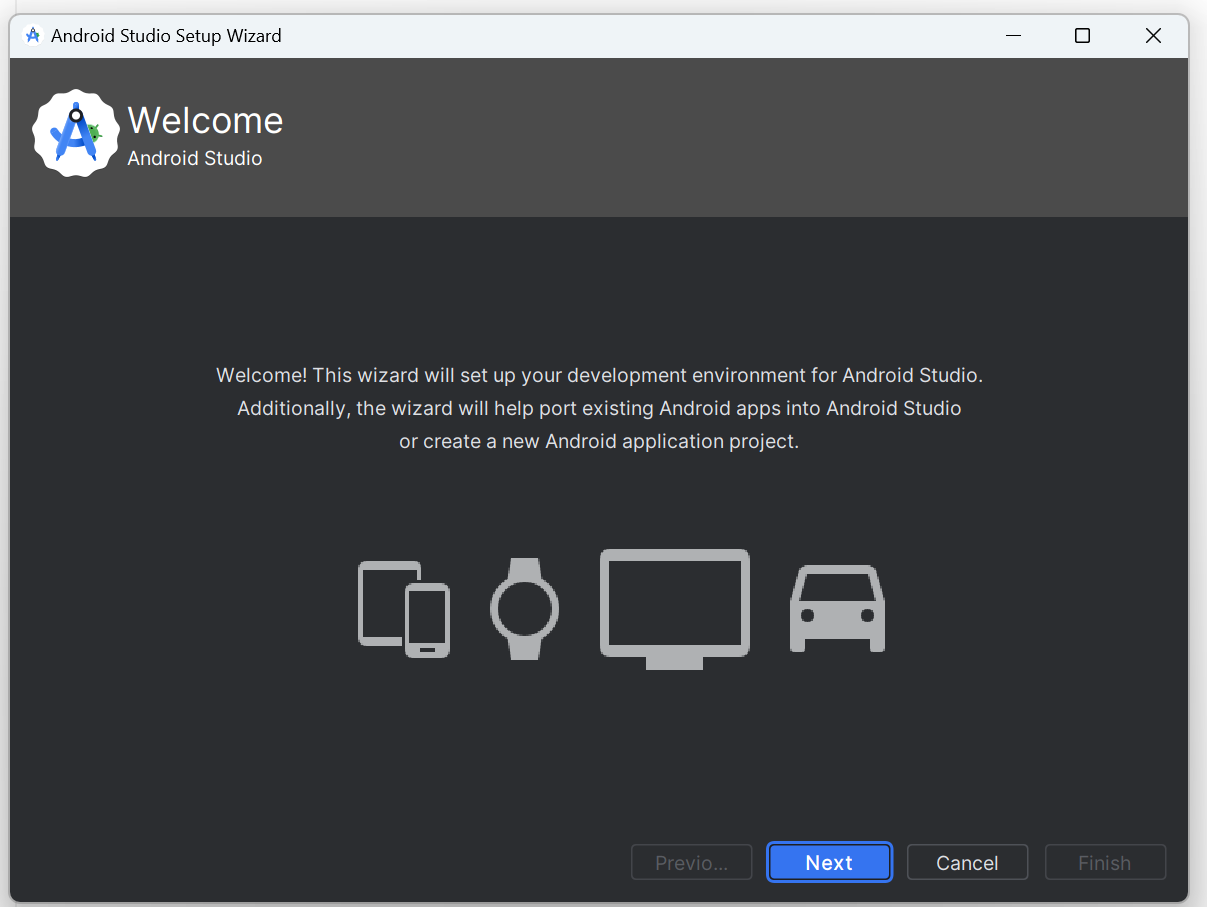Click the Cancel button

(967, 862)
